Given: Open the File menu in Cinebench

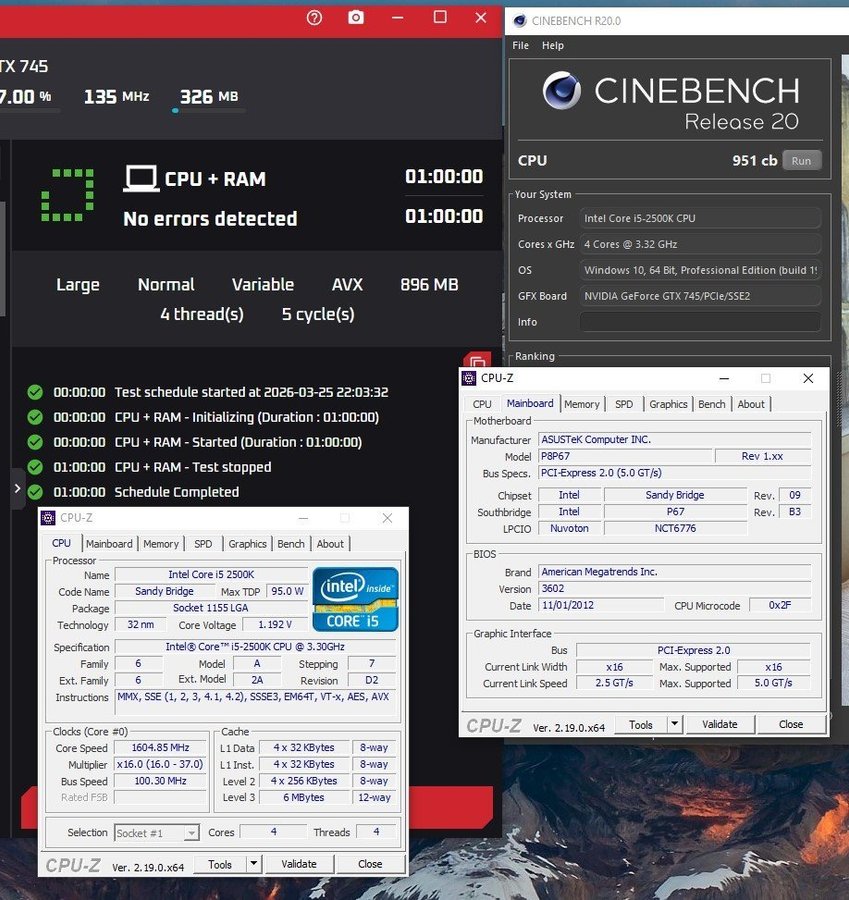Looking at the screenshot, I should coord(521,46).
